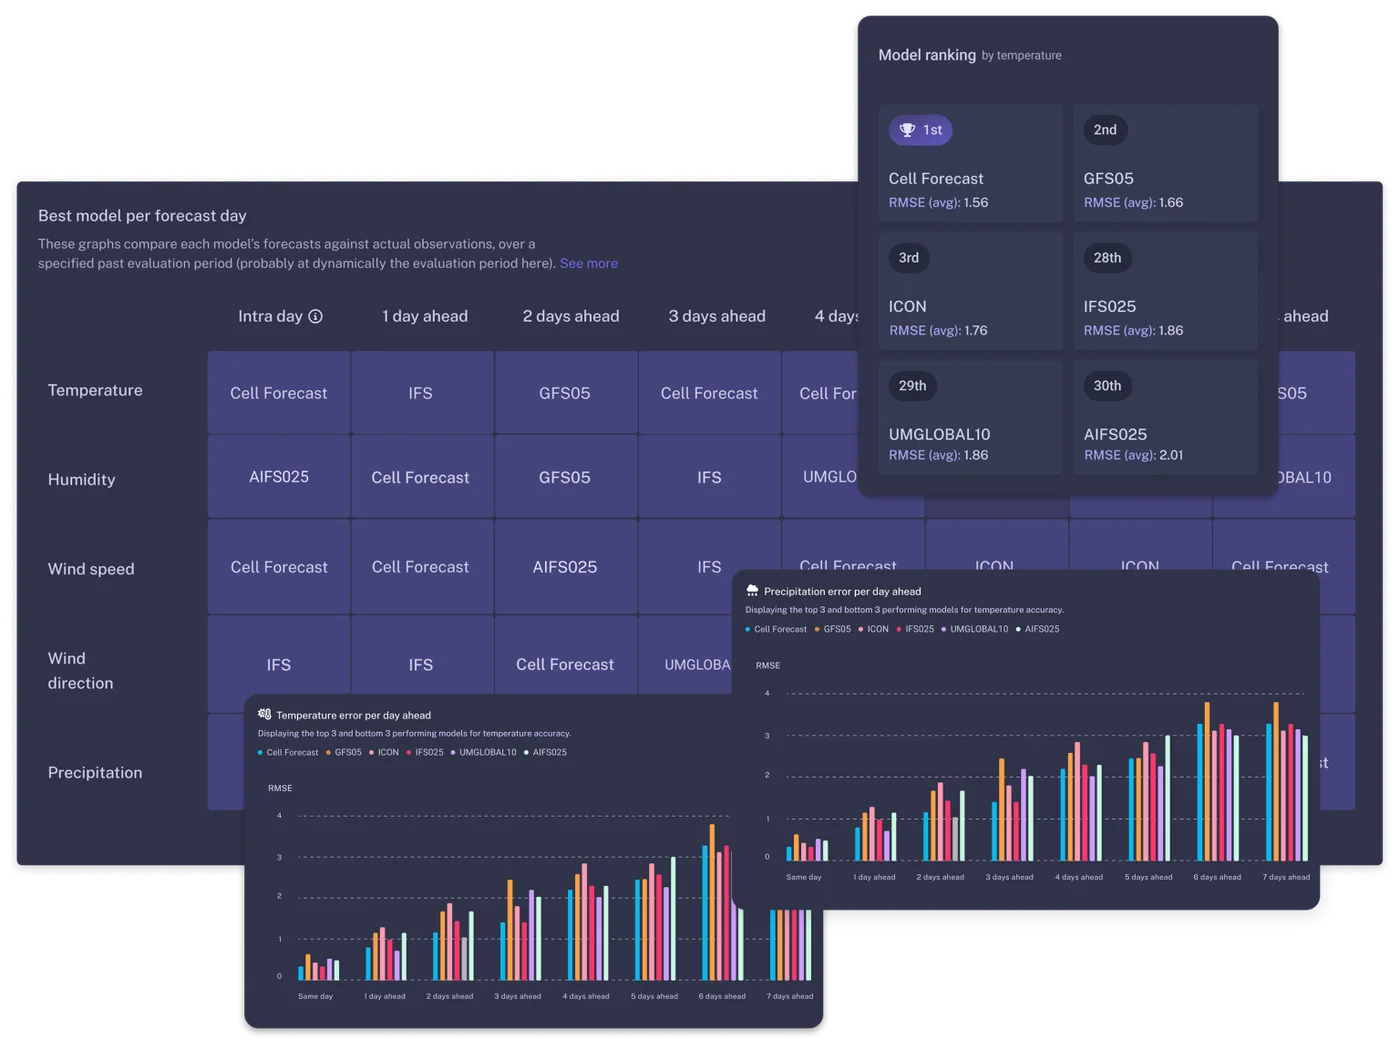Screen dimensions: 1400x1041
Task: Click the Precipitation row label
Action: 95,772
